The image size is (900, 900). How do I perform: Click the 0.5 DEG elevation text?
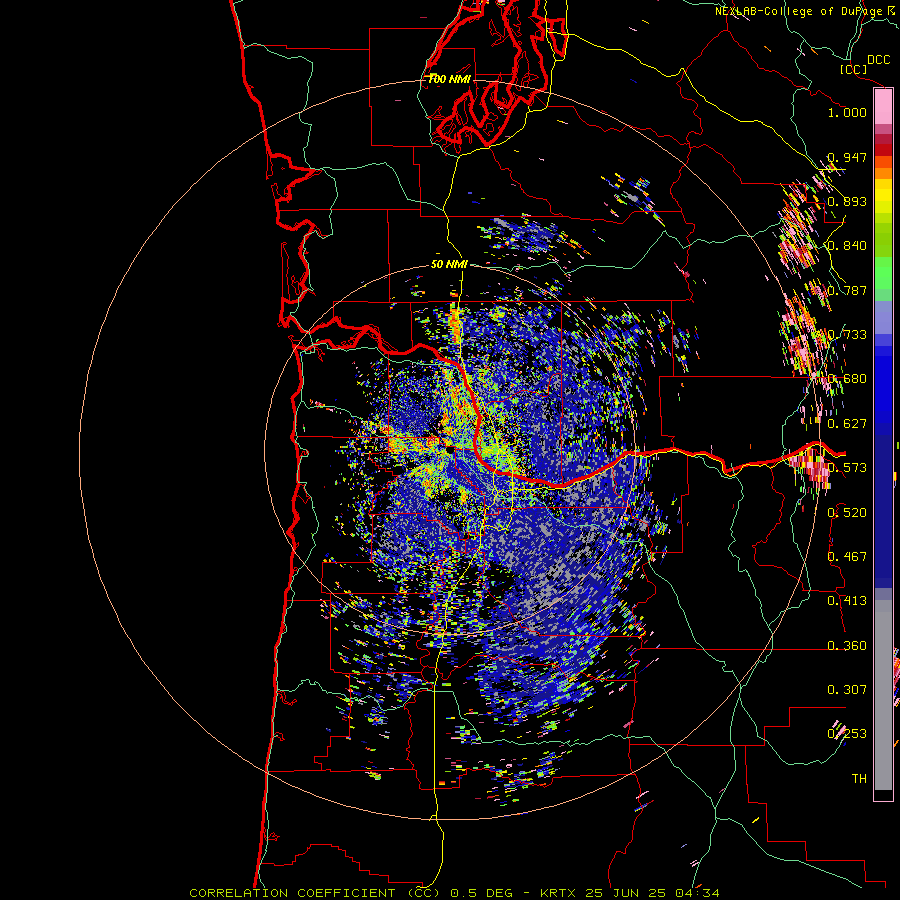pos(483,893)
